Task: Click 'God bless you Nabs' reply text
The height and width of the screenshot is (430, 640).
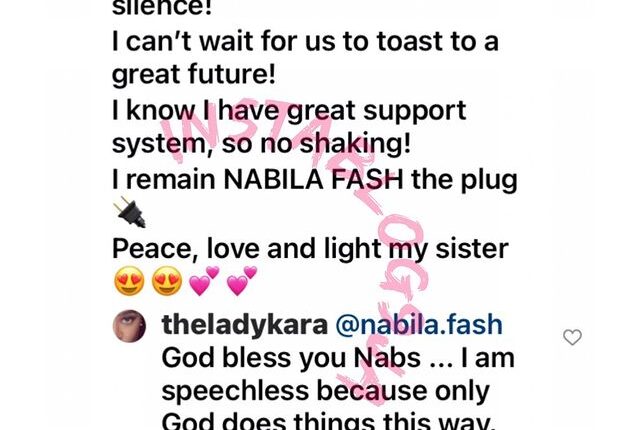Action: (x=338, y=358)
